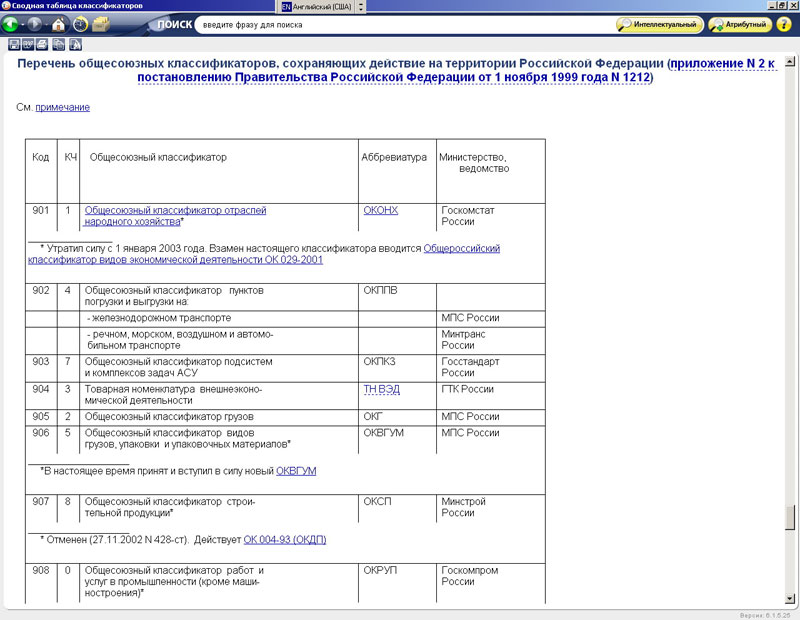The image size is (800, 620).
Task: Copy document using the copy icon
Action: pos(59,44)
